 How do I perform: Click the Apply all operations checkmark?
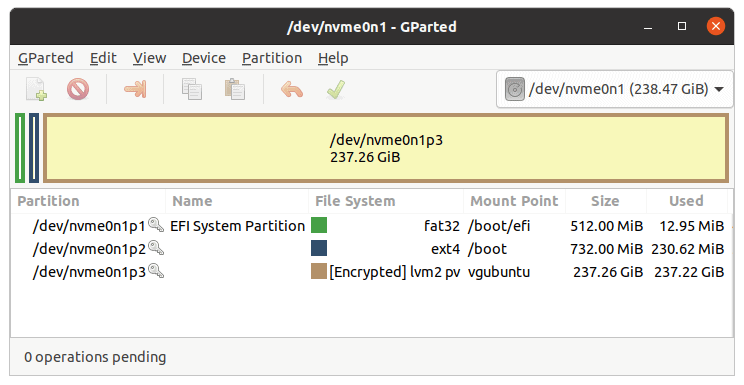[x=335, y=89]
